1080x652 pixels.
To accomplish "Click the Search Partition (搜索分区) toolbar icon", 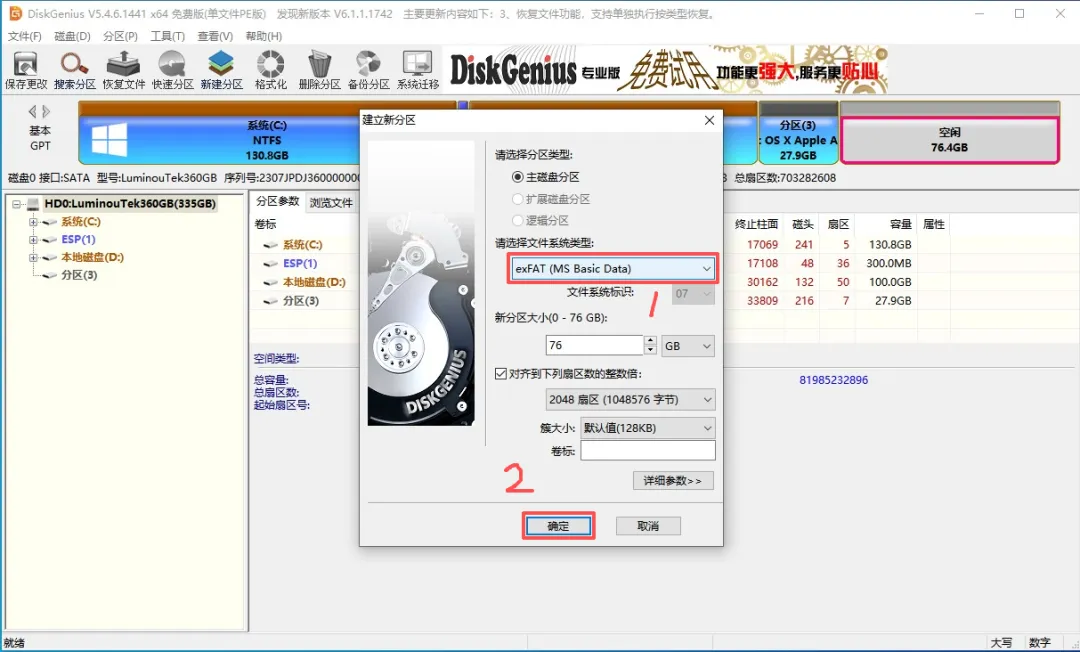I will click(74, 70).
